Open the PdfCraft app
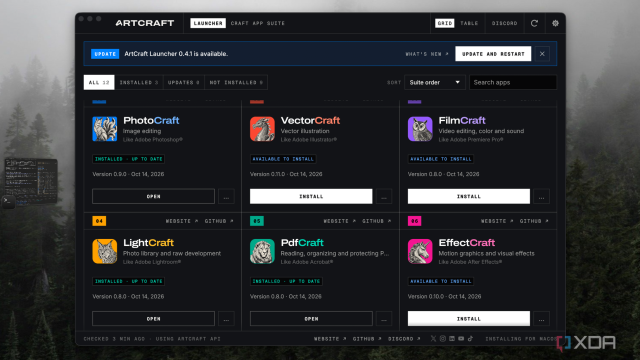 [311, 319]
